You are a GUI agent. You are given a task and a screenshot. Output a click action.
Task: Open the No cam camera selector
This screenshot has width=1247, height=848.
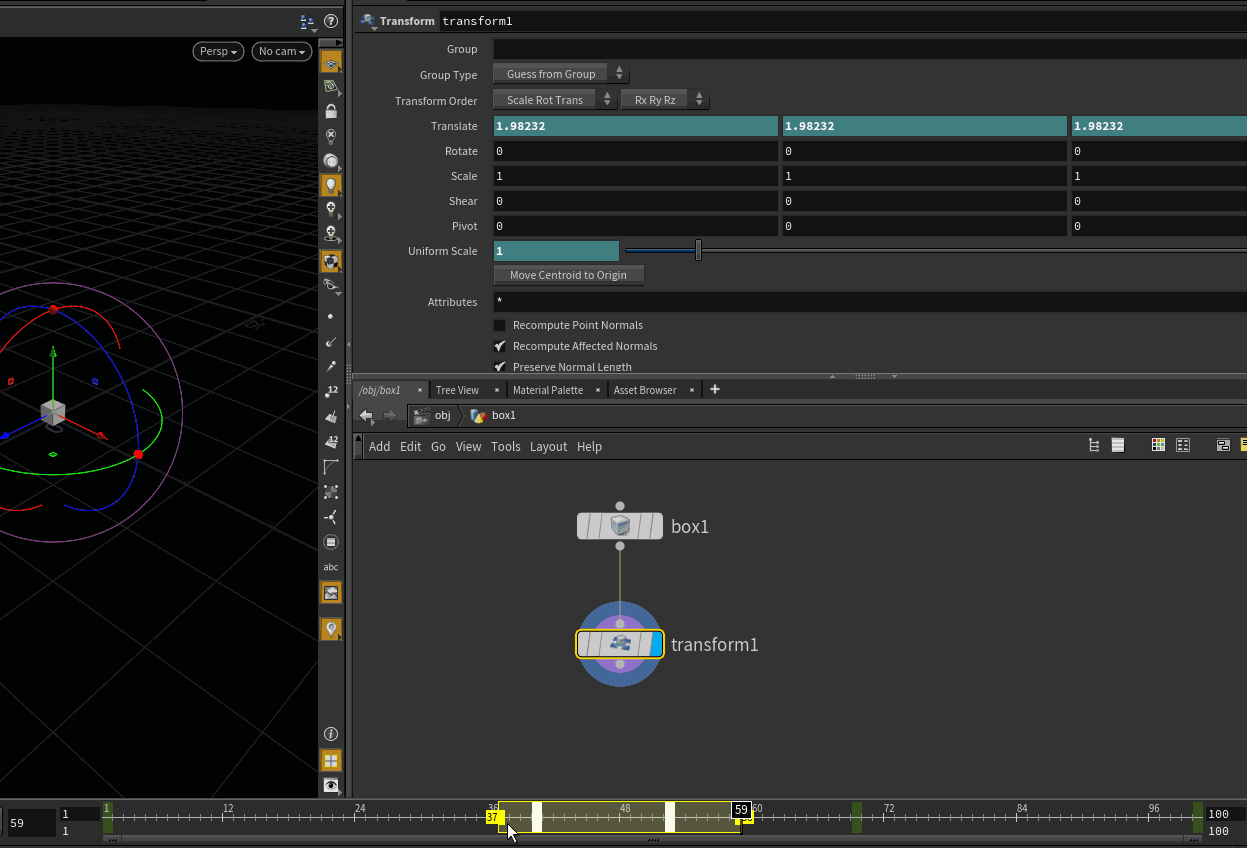(281, 51)
